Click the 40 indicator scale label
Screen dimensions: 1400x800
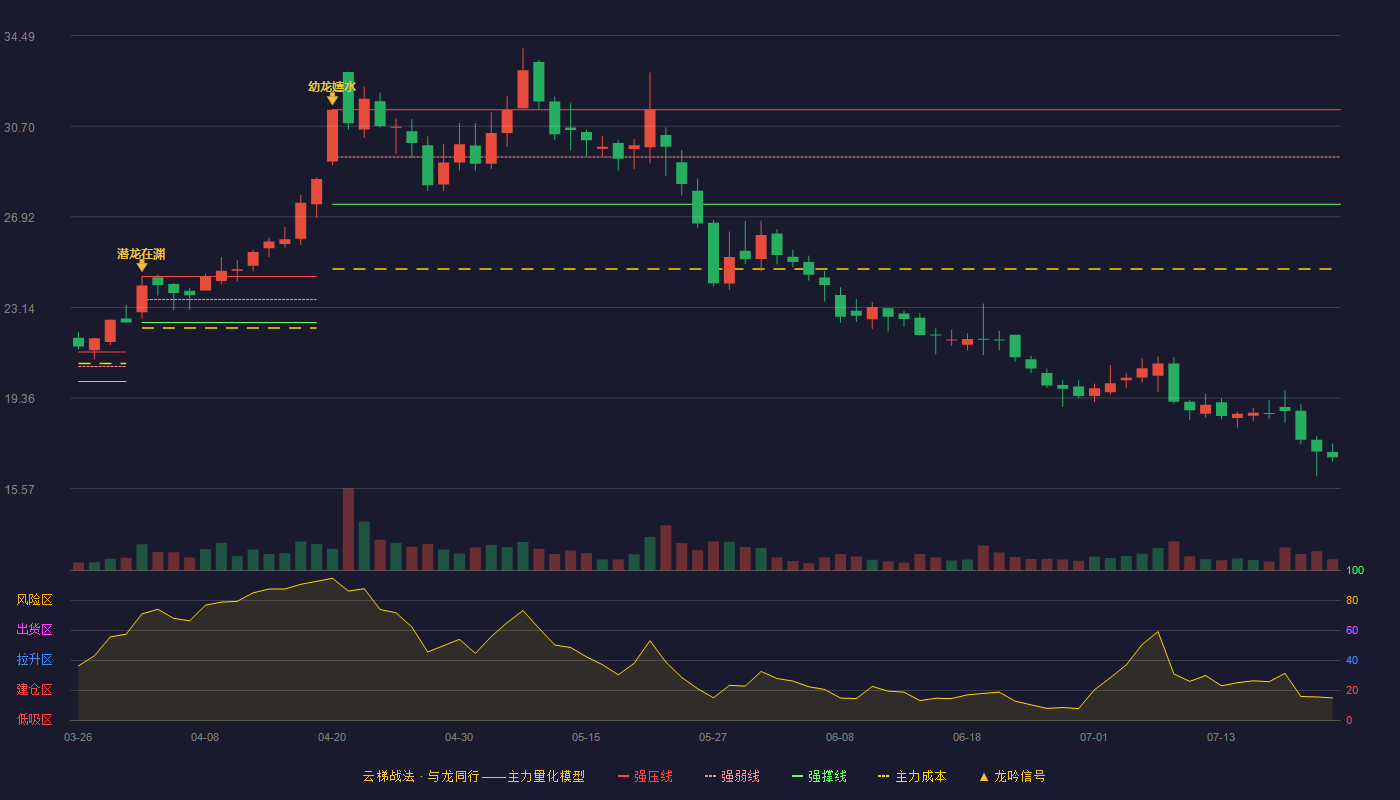click(1352, 661)
